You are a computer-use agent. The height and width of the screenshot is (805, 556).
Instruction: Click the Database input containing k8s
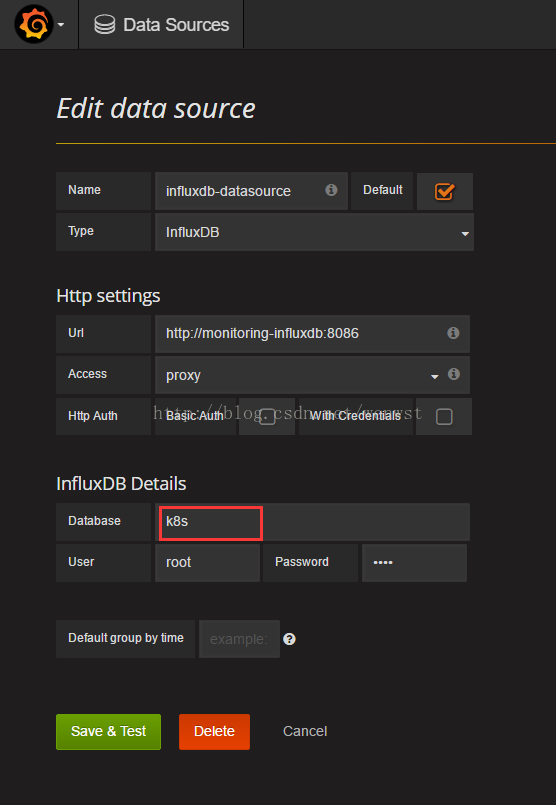click(312, 522)
